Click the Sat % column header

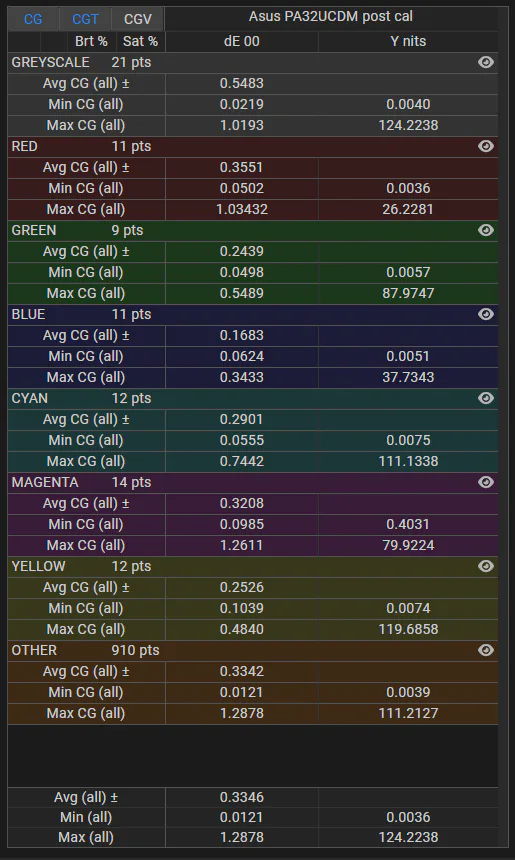pyautogui.click(x=140, y=42)
